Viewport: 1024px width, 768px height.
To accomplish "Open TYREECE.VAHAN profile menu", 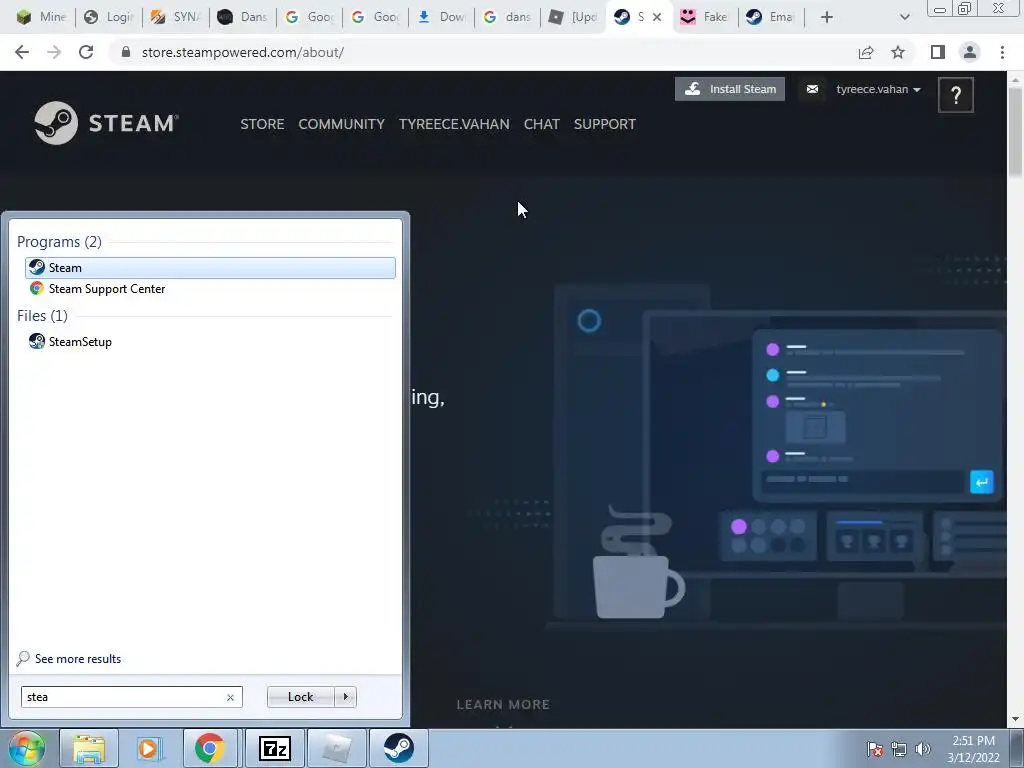I will click(454, 124).
